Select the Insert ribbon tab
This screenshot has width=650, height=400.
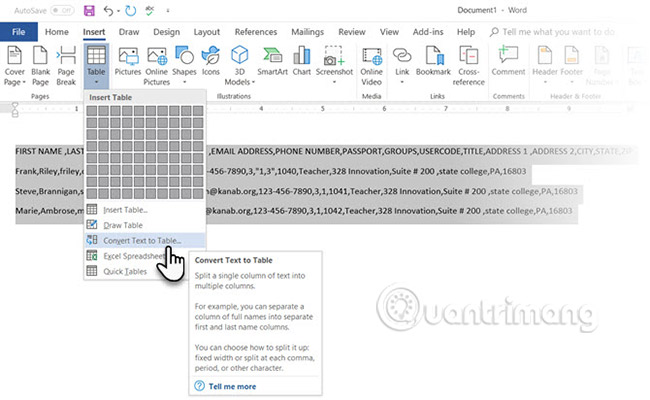coord(94,32)
